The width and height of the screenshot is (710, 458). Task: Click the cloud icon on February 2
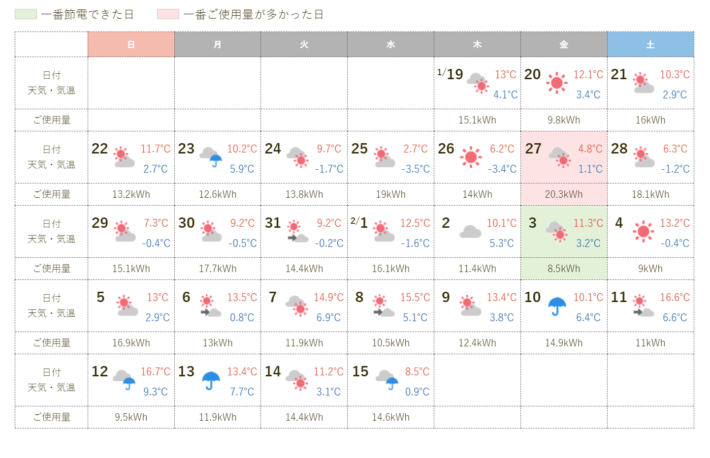(470, 232)
